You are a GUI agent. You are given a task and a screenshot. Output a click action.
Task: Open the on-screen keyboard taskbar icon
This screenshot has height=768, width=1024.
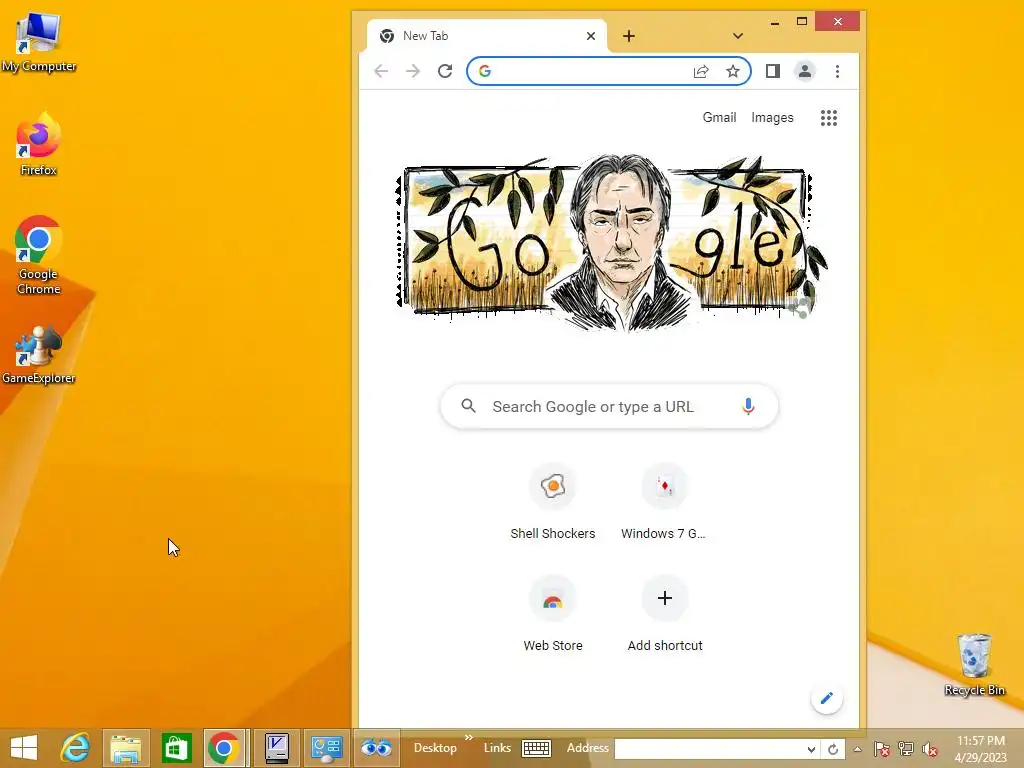(536, 748)
